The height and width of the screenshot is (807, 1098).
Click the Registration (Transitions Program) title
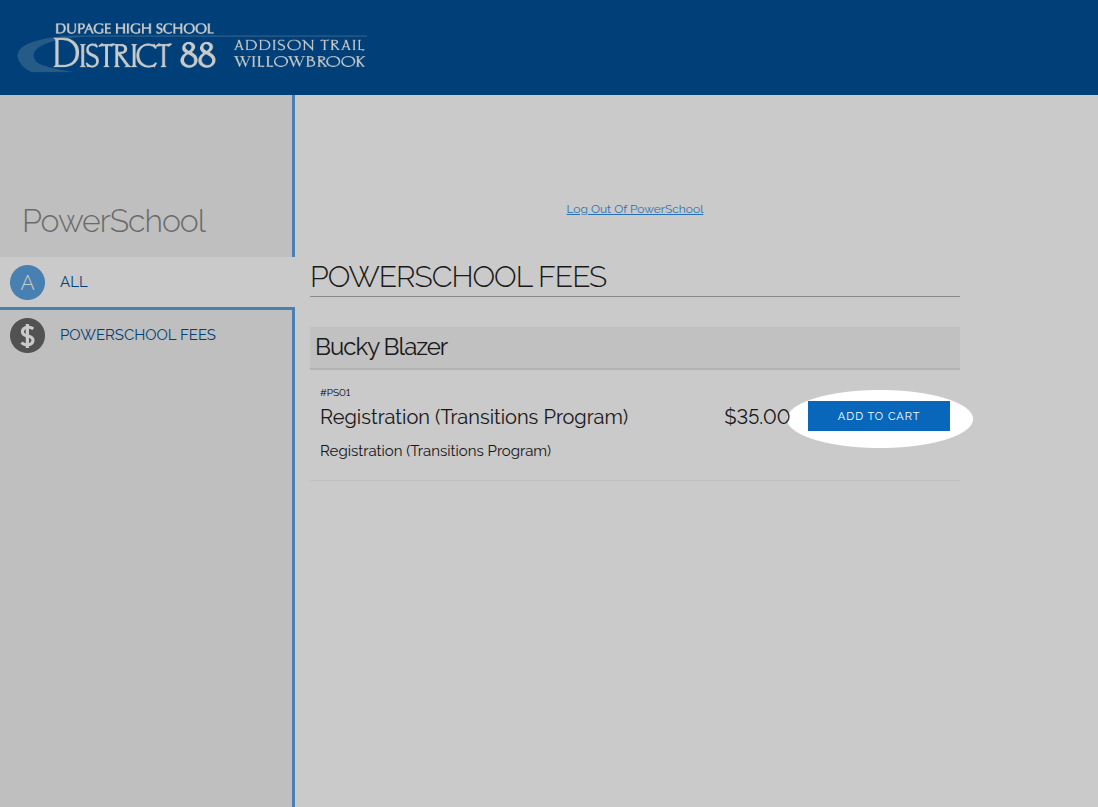474,417
